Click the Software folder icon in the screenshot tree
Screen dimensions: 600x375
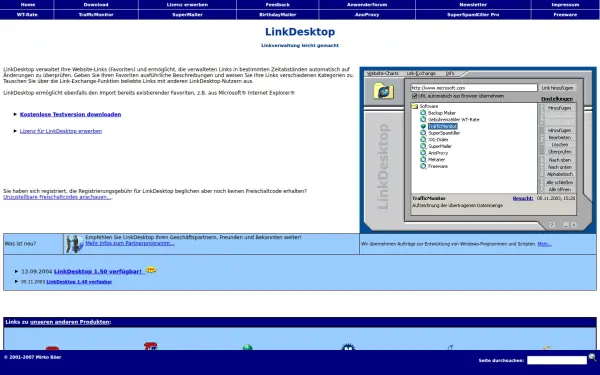[x=415, y=106]
